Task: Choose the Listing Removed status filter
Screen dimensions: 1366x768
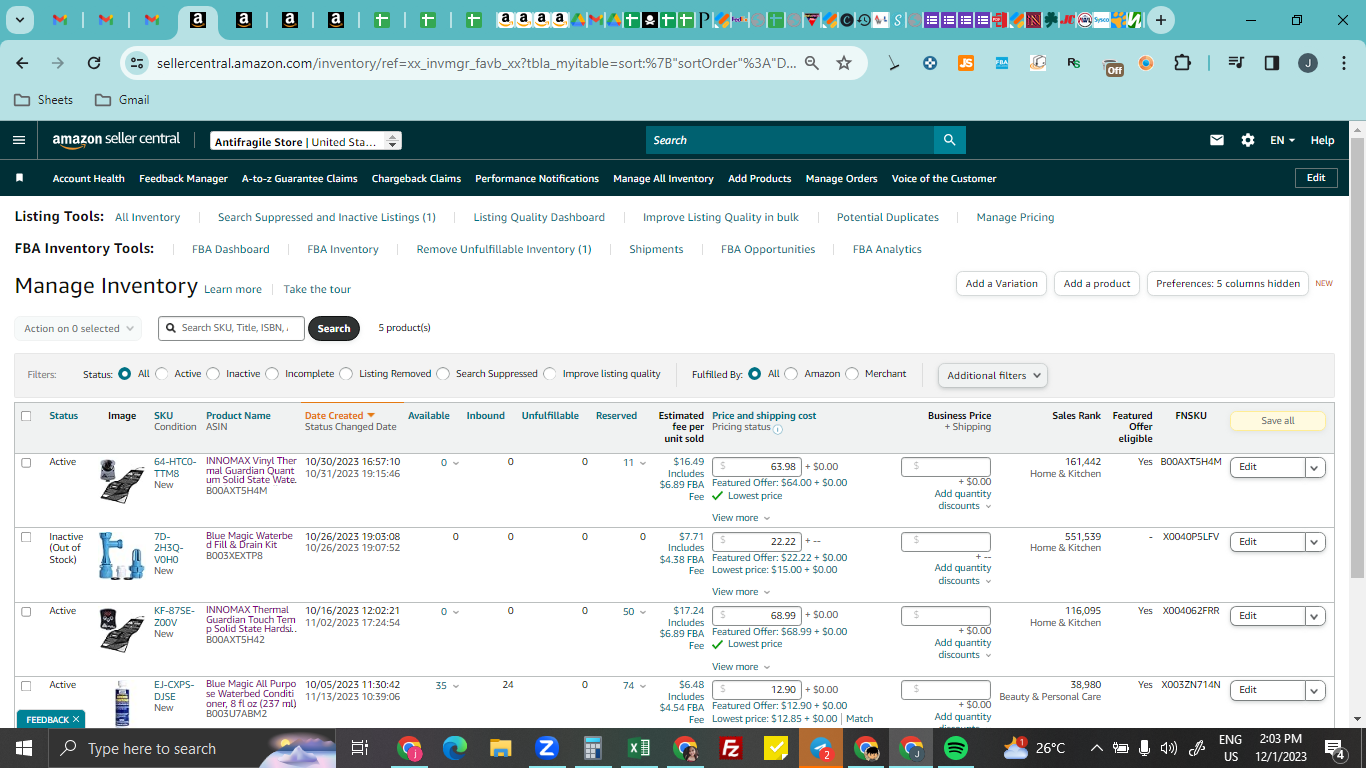Action: 347,374
